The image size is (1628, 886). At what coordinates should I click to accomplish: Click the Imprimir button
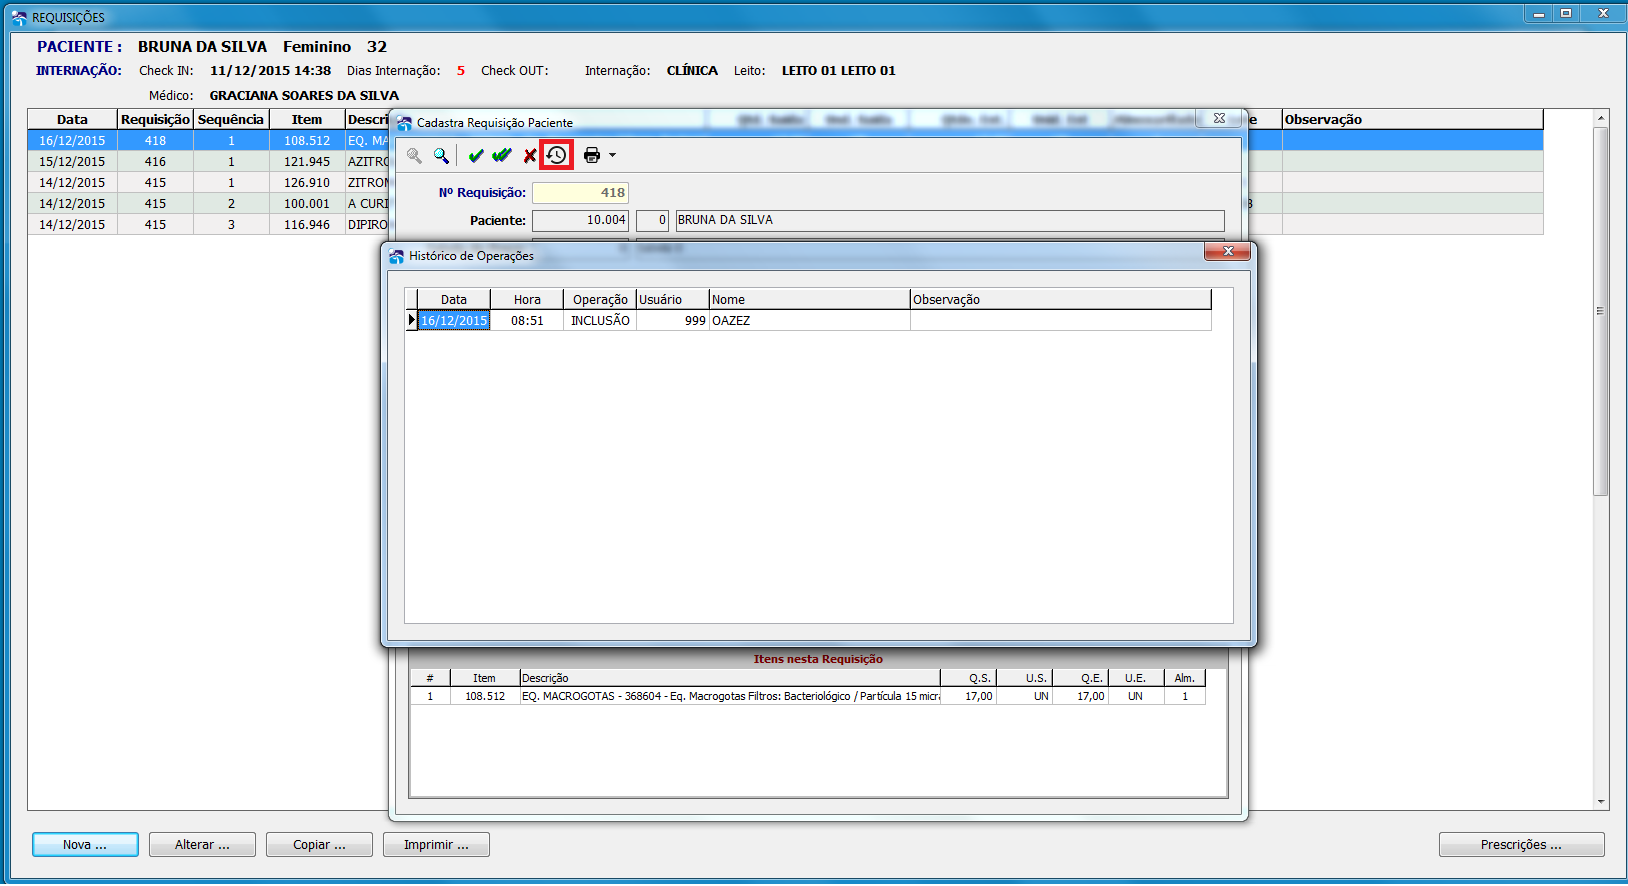[x=436, y=845]
